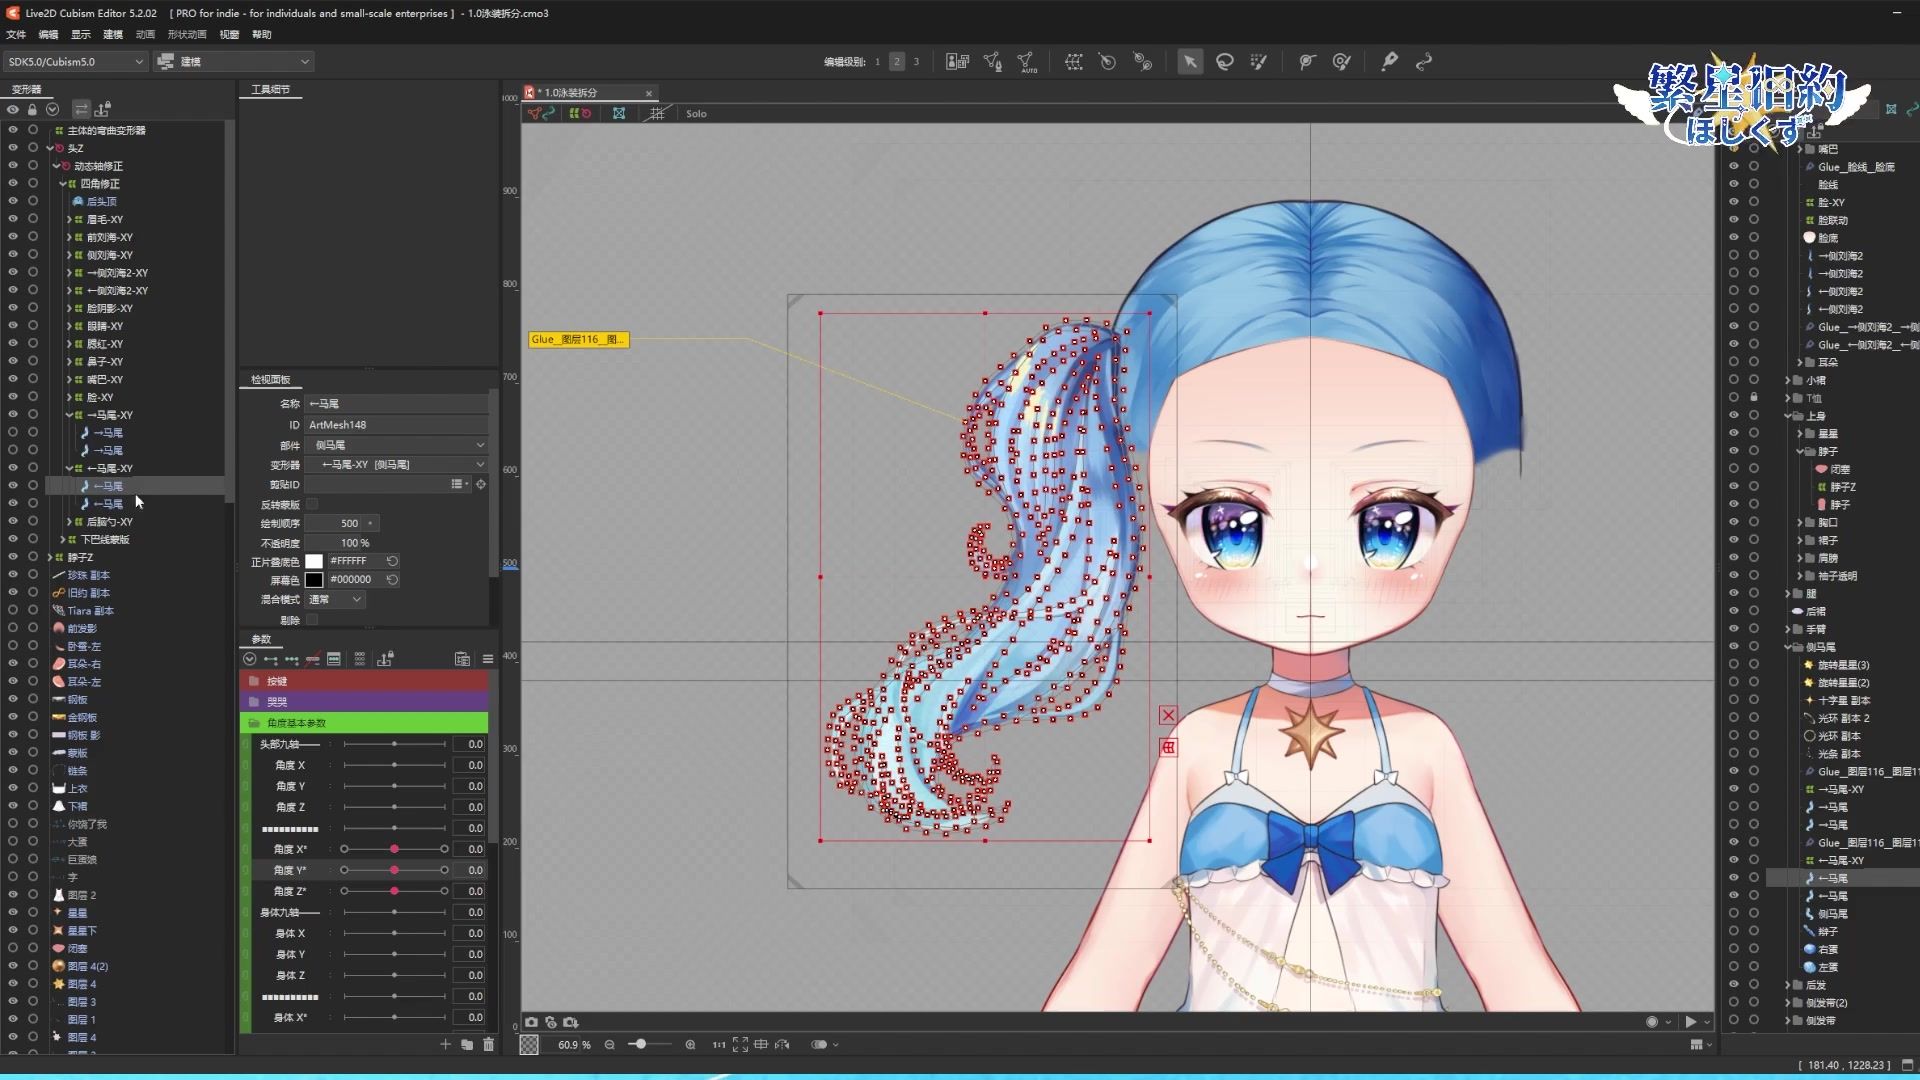Toggle eye for 脸底 in right parts panel
1920x1080 pixels.
(1734, 238)
